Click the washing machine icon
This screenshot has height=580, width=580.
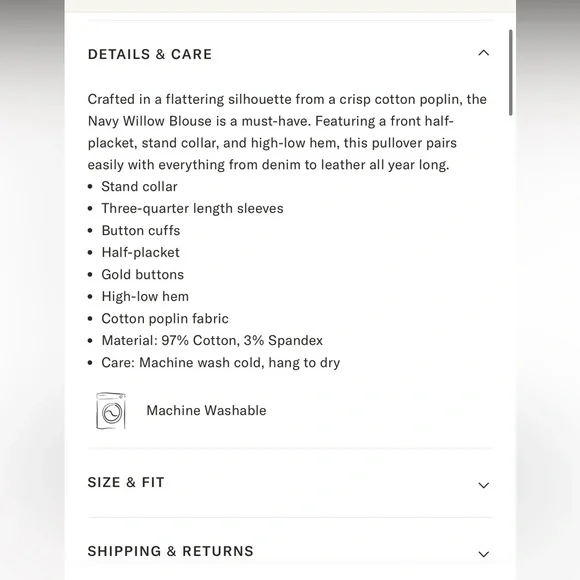111,411
